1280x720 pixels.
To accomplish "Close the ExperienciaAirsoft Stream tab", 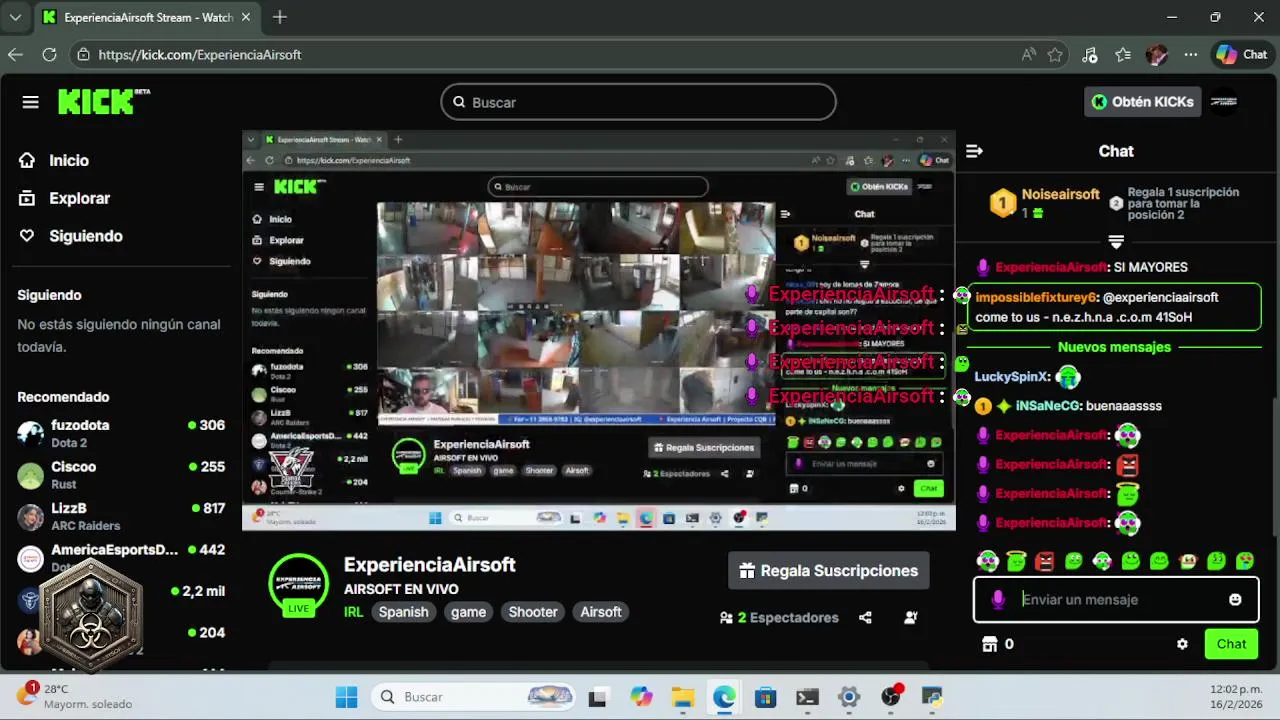I will click(245, 17).
